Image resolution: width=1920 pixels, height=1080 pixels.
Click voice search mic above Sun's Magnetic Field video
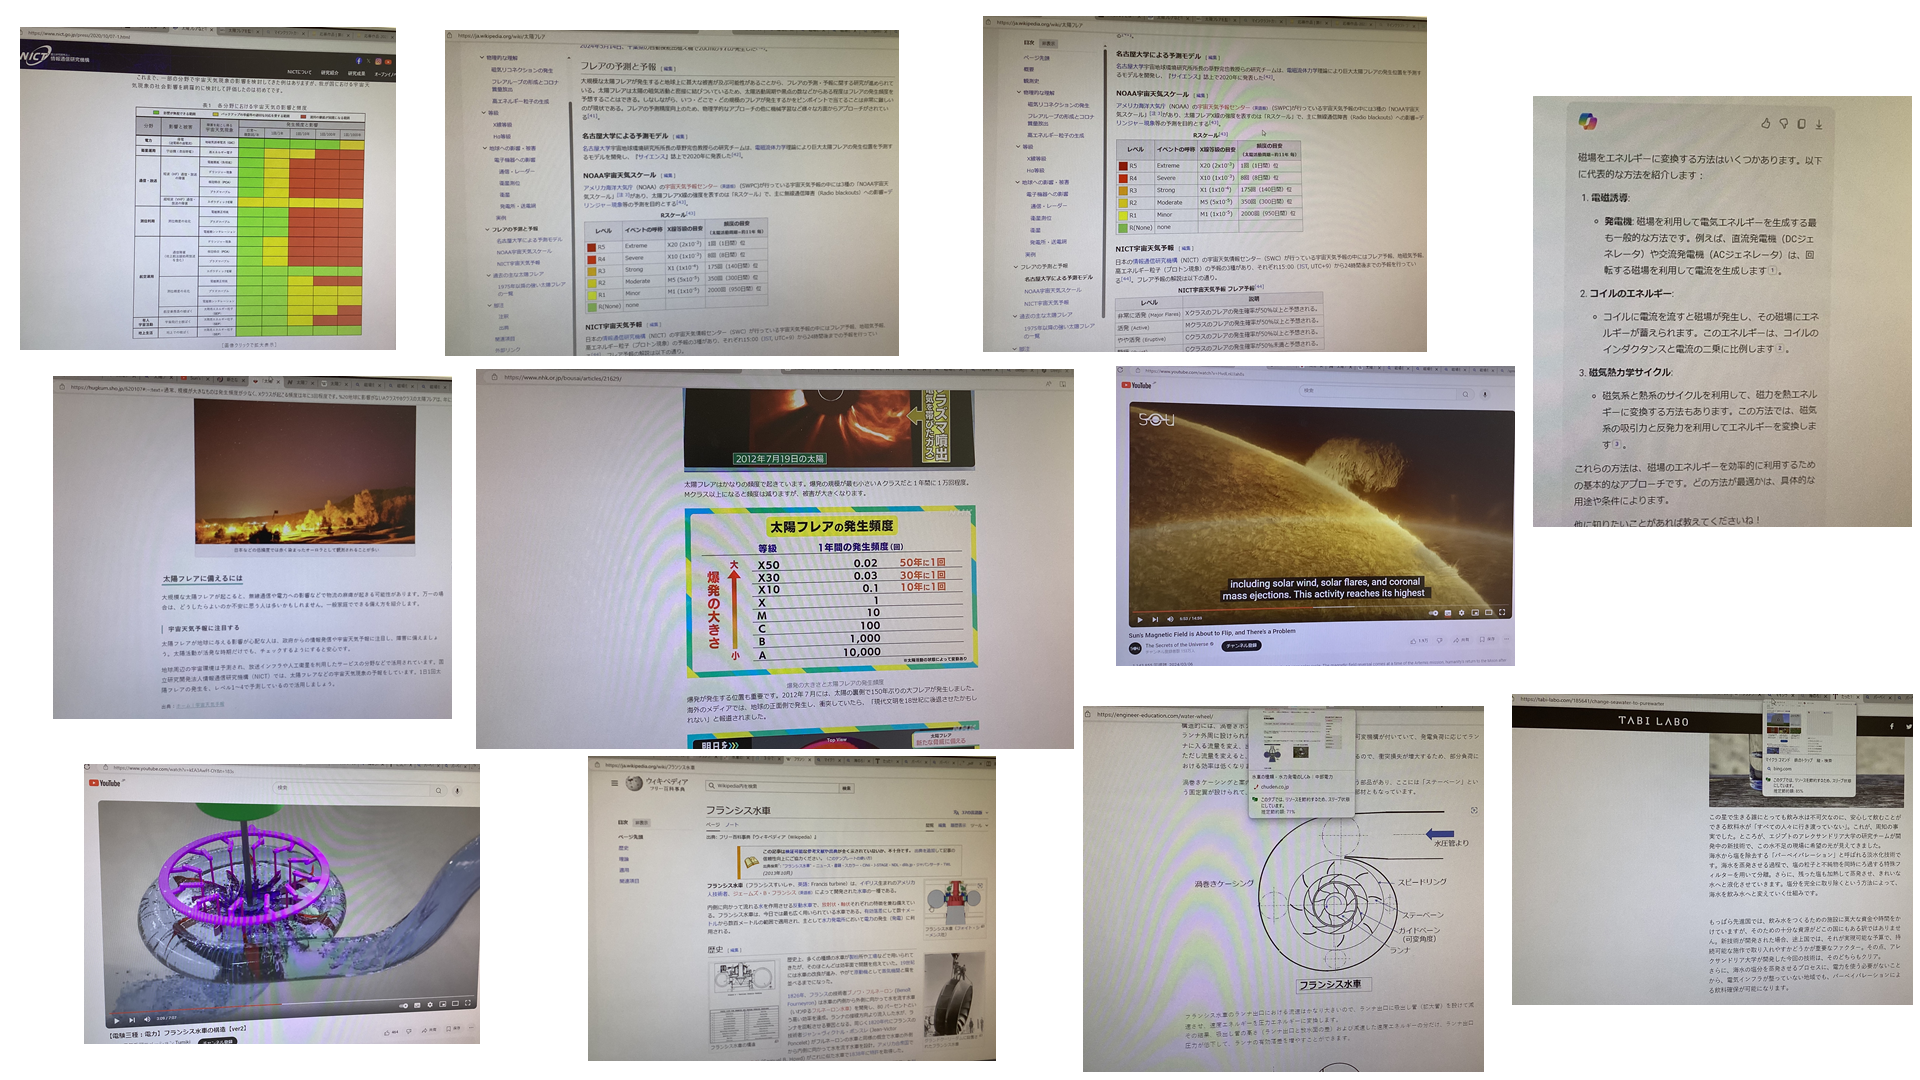click(x=1484, y=394)
